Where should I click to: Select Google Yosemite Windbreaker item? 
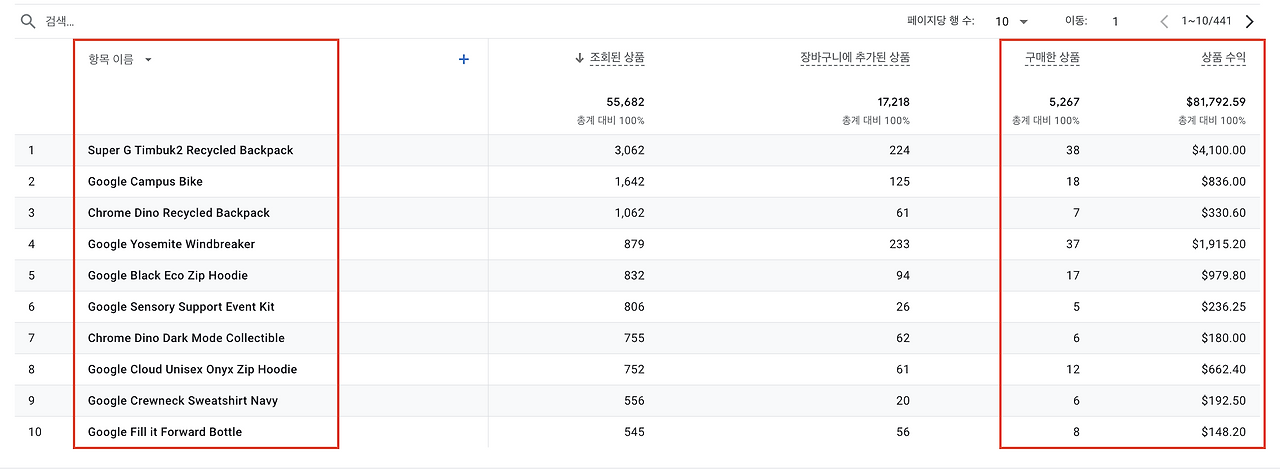[x=171, y=244]
